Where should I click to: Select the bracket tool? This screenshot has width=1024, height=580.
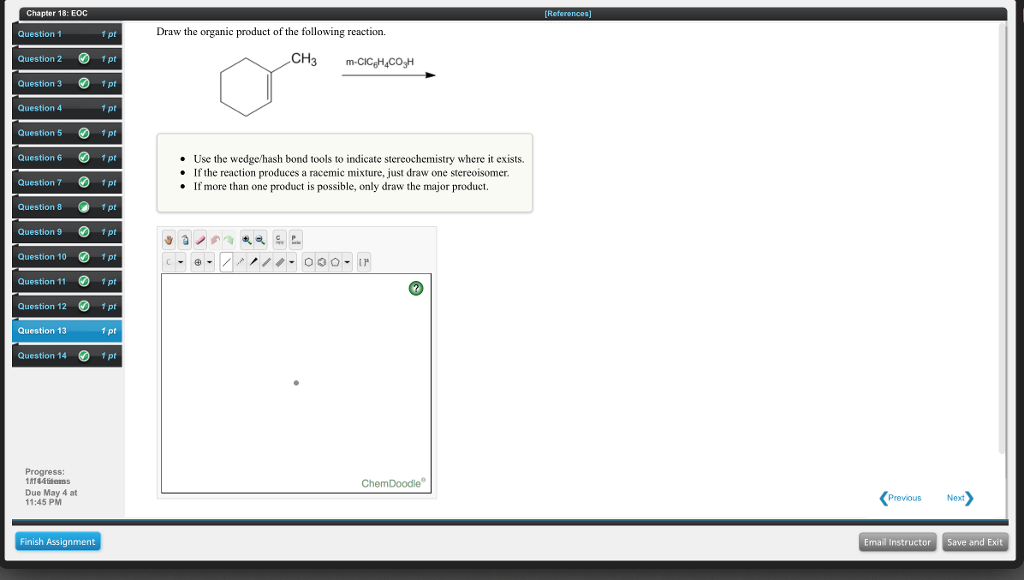pos(364,261)
